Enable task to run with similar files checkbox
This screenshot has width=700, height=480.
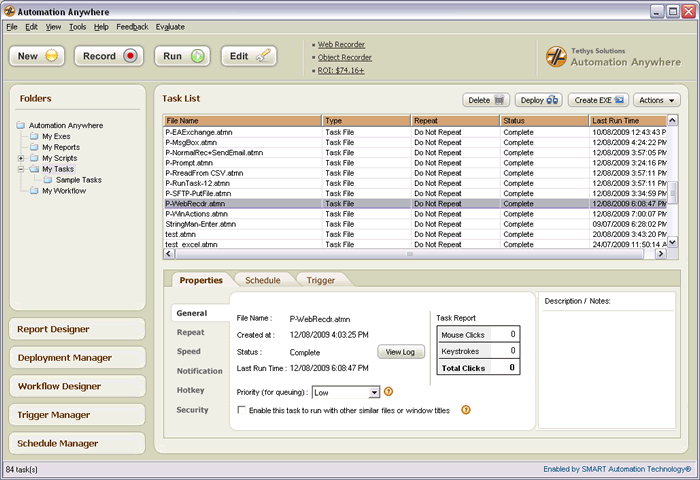(242, 410)
